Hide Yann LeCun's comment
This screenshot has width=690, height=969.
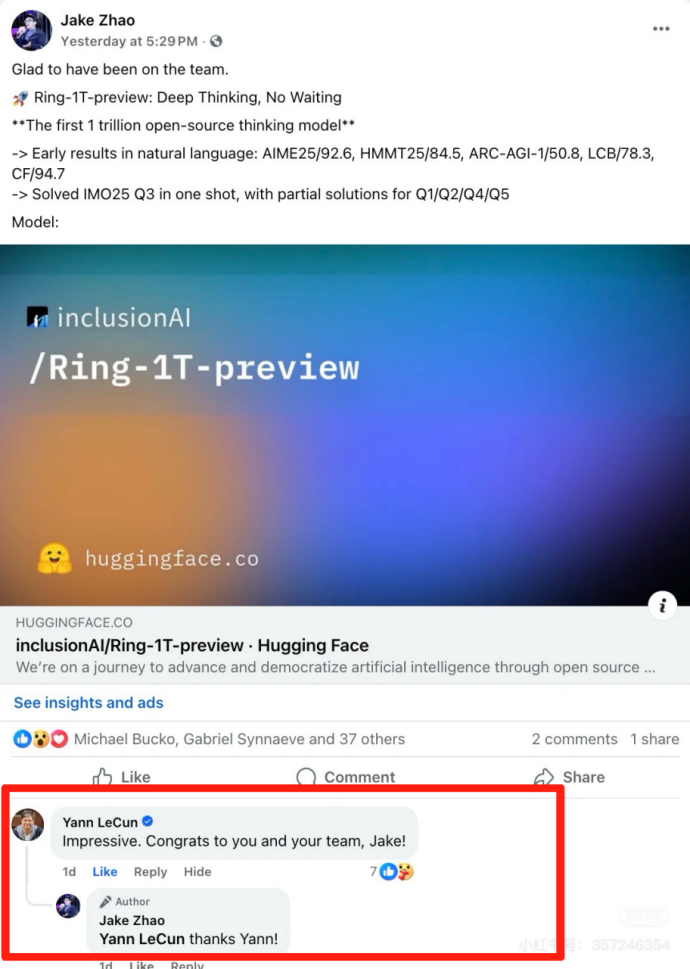pyautogui.click(x=197, y=871)
